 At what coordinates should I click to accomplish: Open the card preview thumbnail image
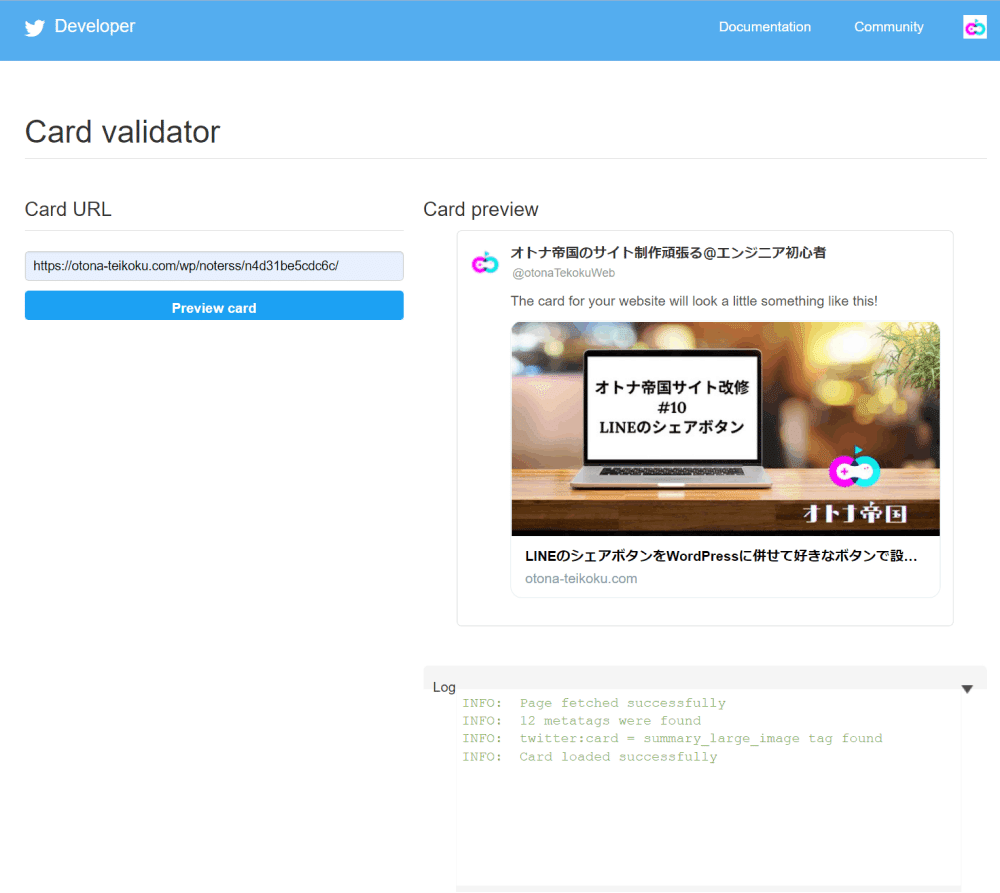click(725, 429)
